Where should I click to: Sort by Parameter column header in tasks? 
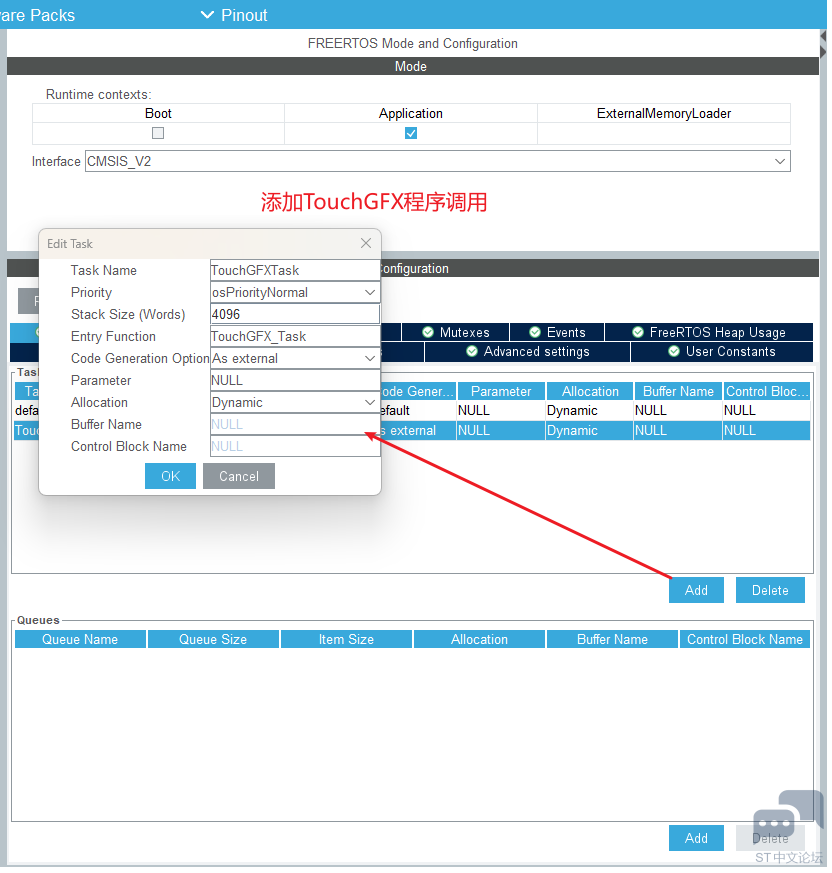point(503,393)
